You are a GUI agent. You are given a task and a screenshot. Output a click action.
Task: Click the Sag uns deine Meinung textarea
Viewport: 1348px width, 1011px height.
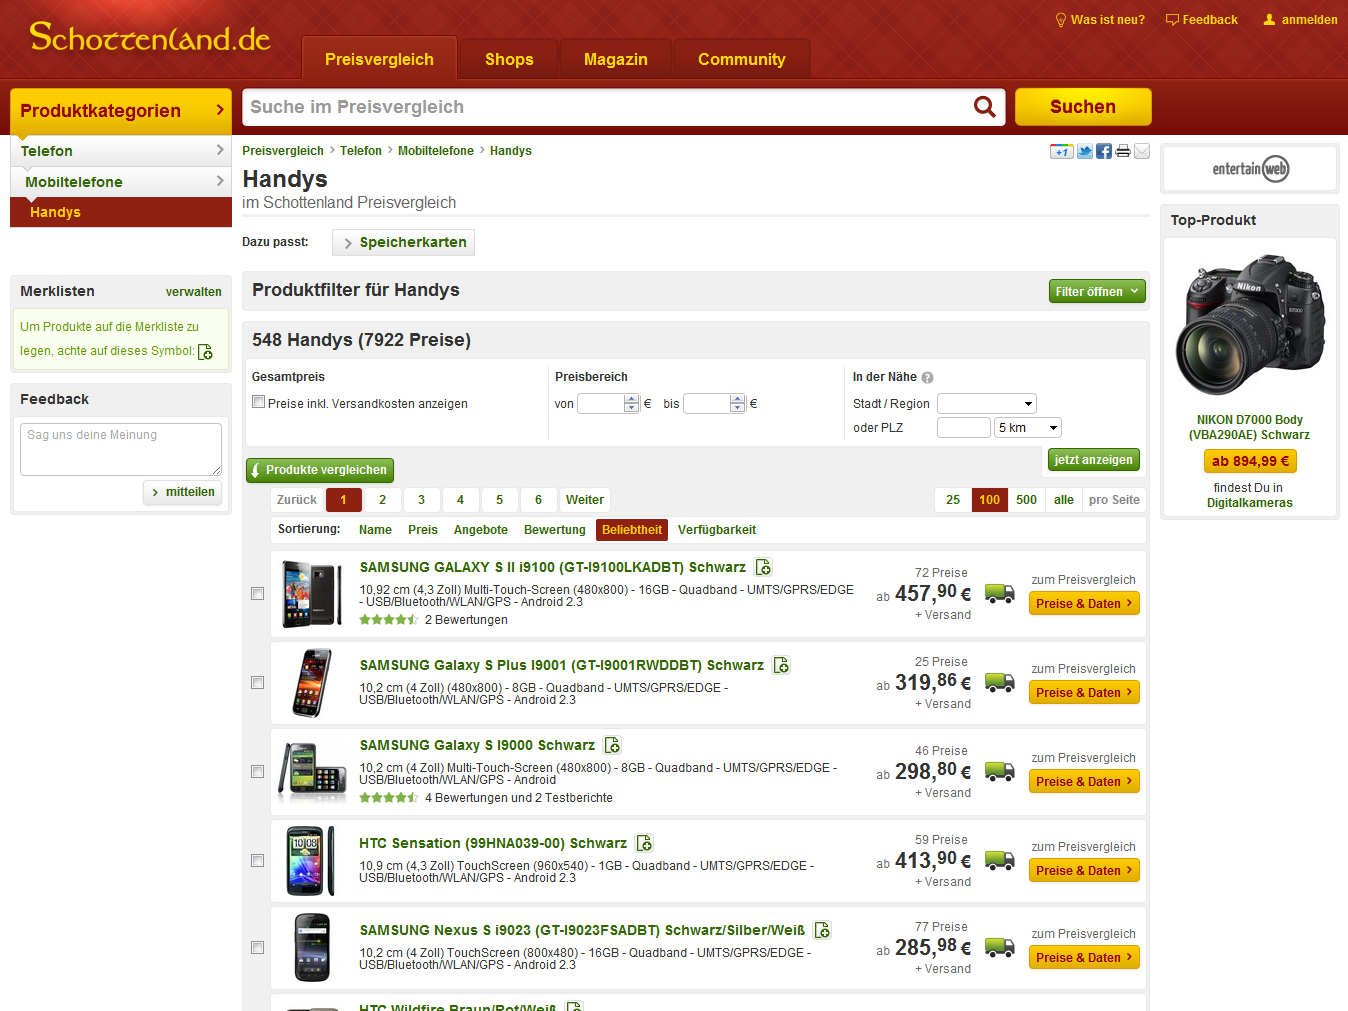click(121, 449)
